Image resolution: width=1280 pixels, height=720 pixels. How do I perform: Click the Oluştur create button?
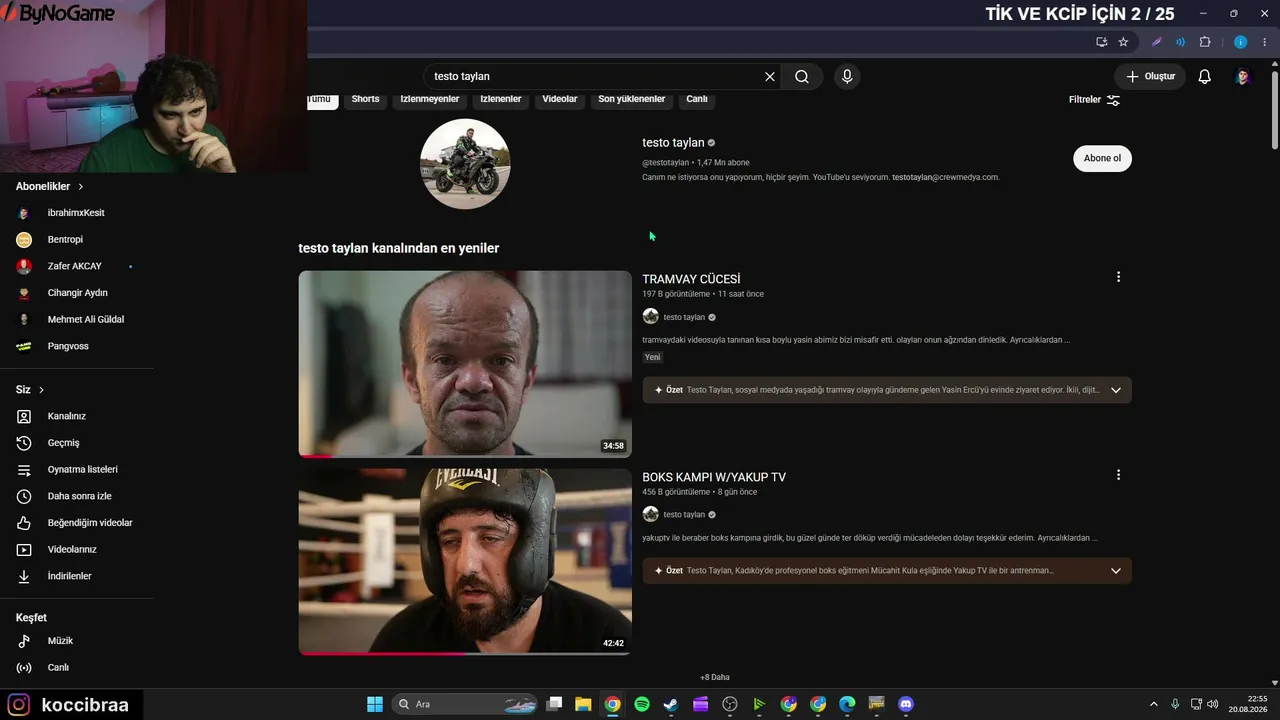[1150, 76]
